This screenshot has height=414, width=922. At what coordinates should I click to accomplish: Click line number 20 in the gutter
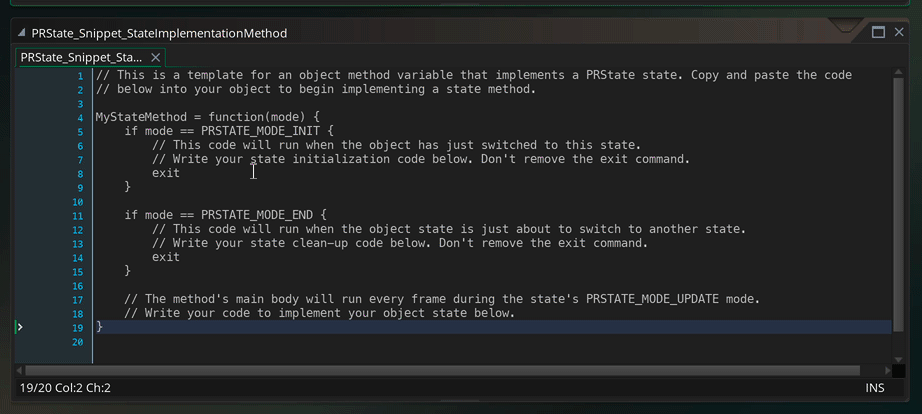[78, 341]
